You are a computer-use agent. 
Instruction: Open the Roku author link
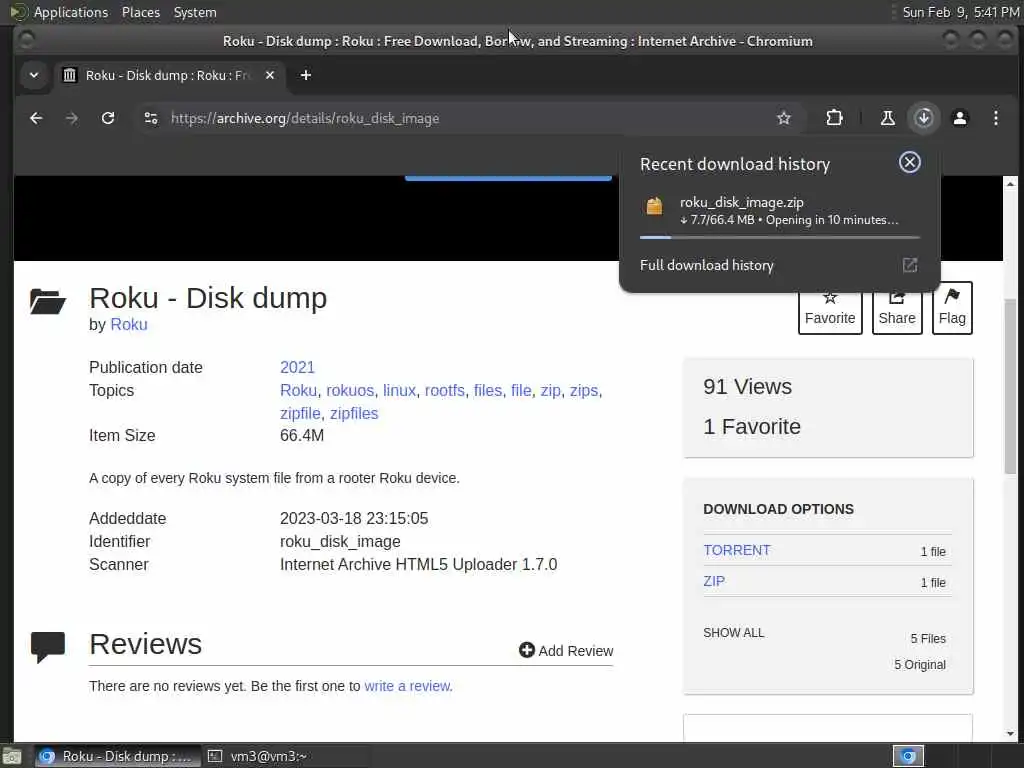coord(129,325)
